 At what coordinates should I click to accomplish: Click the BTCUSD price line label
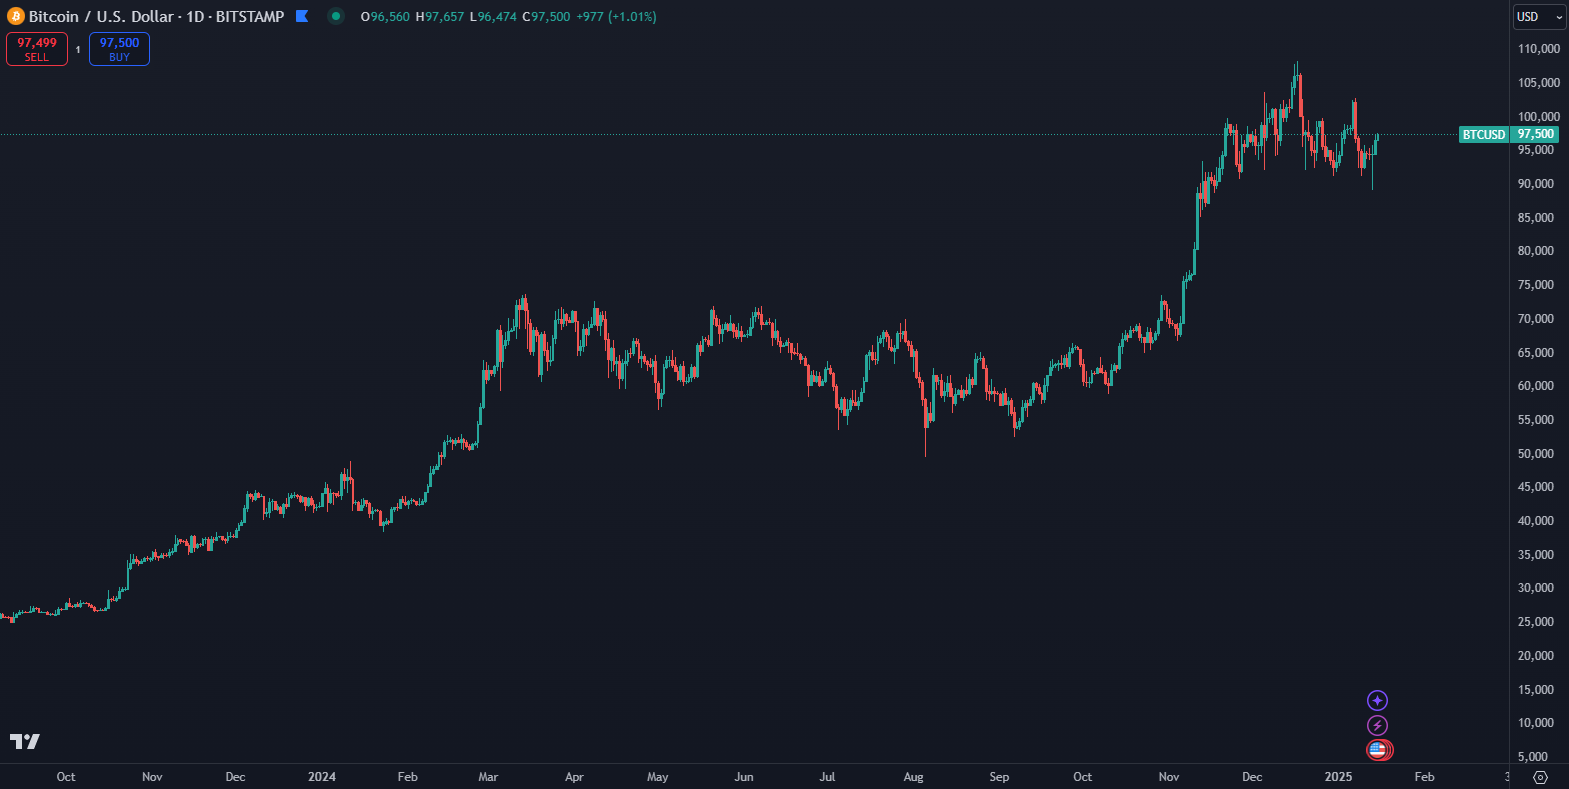[x=1483, y=134]
